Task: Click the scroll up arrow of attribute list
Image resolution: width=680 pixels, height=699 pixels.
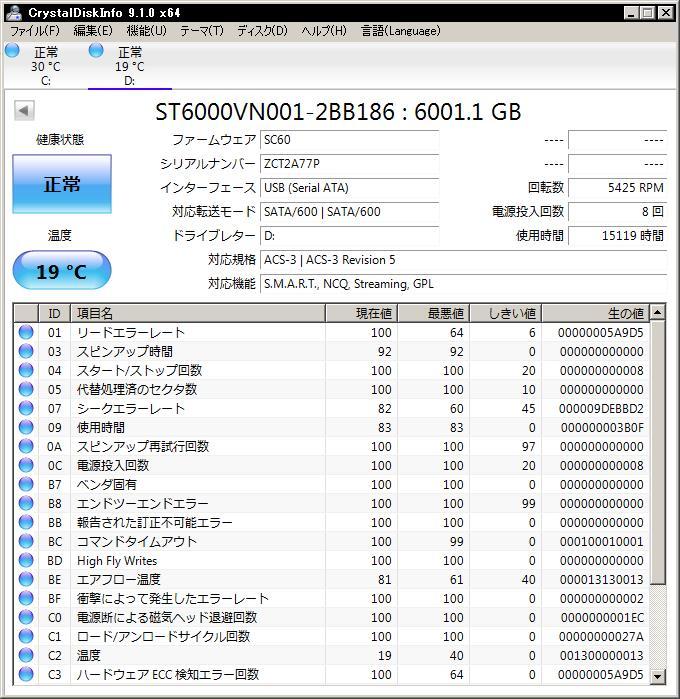Action: 657,313
